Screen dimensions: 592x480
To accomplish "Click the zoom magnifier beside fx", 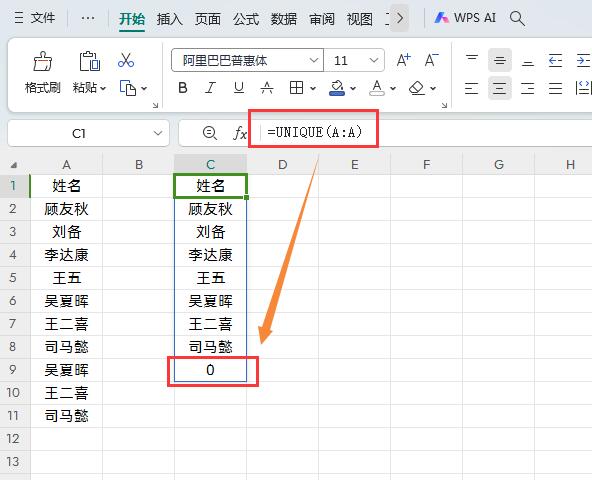I will (x=210, y=133).
